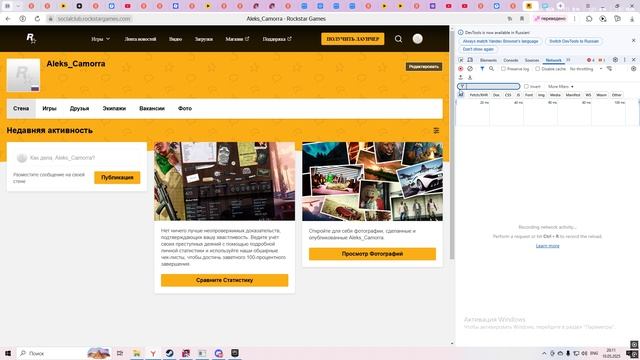Click the Rockstar Games logo

tap(31, 39)
